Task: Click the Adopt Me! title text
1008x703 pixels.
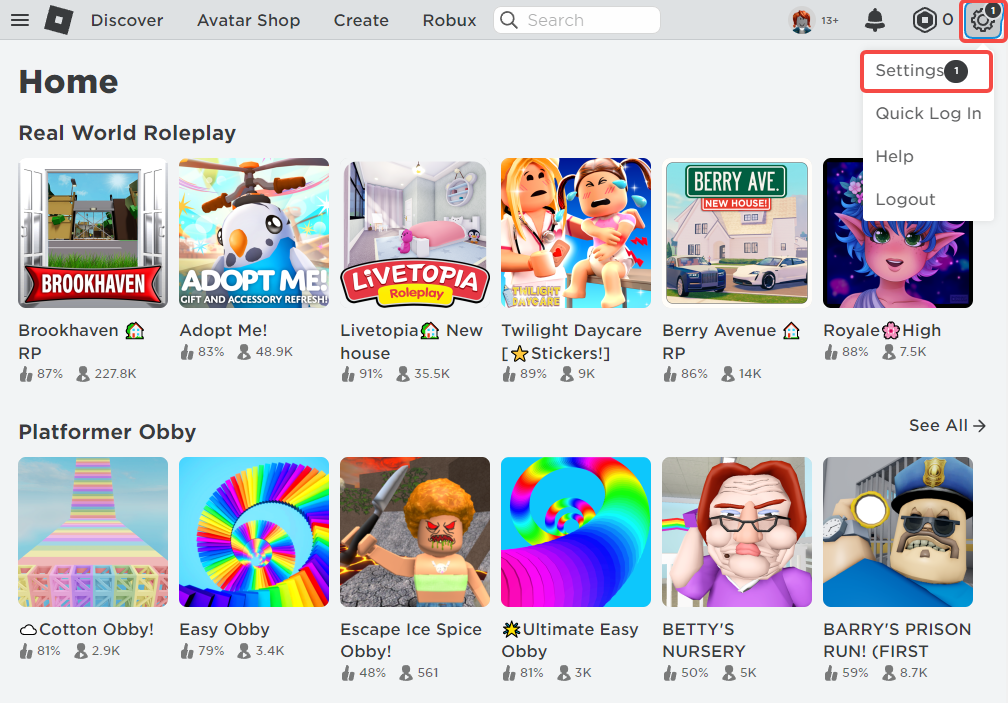Action: [223, 330]
